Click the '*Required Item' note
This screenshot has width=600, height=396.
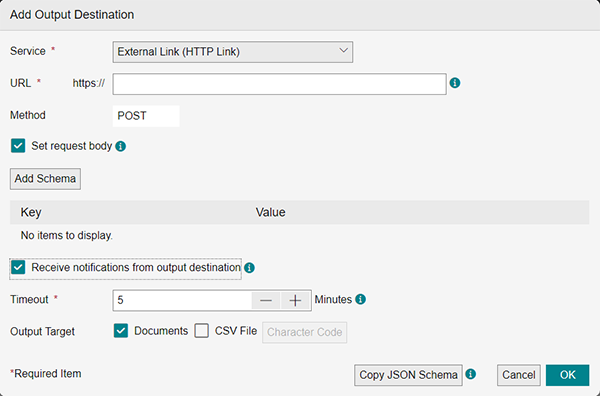46,373
